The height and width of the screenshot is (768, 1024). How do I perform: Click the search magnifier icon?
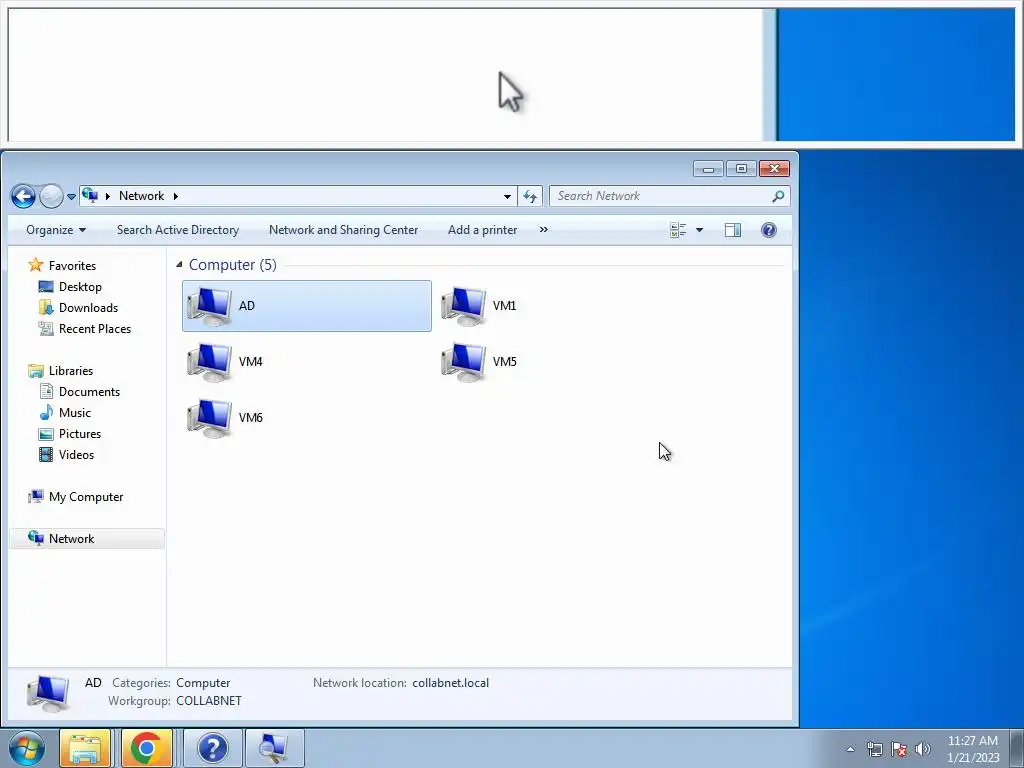pyautogui.click(x=778, y=196)
